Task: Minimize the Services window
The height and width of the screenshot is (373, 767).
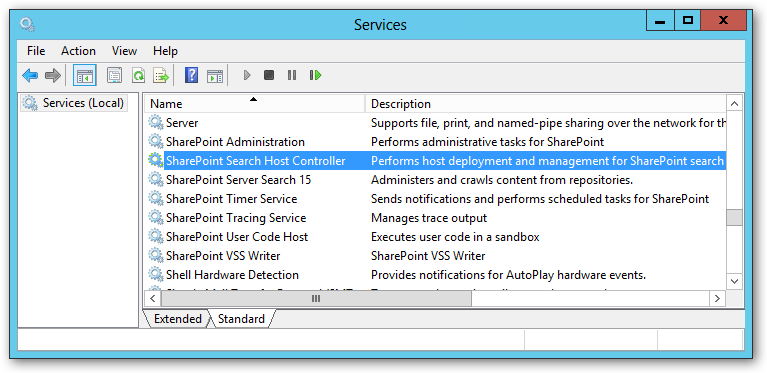Action: (x=660, y=21)
